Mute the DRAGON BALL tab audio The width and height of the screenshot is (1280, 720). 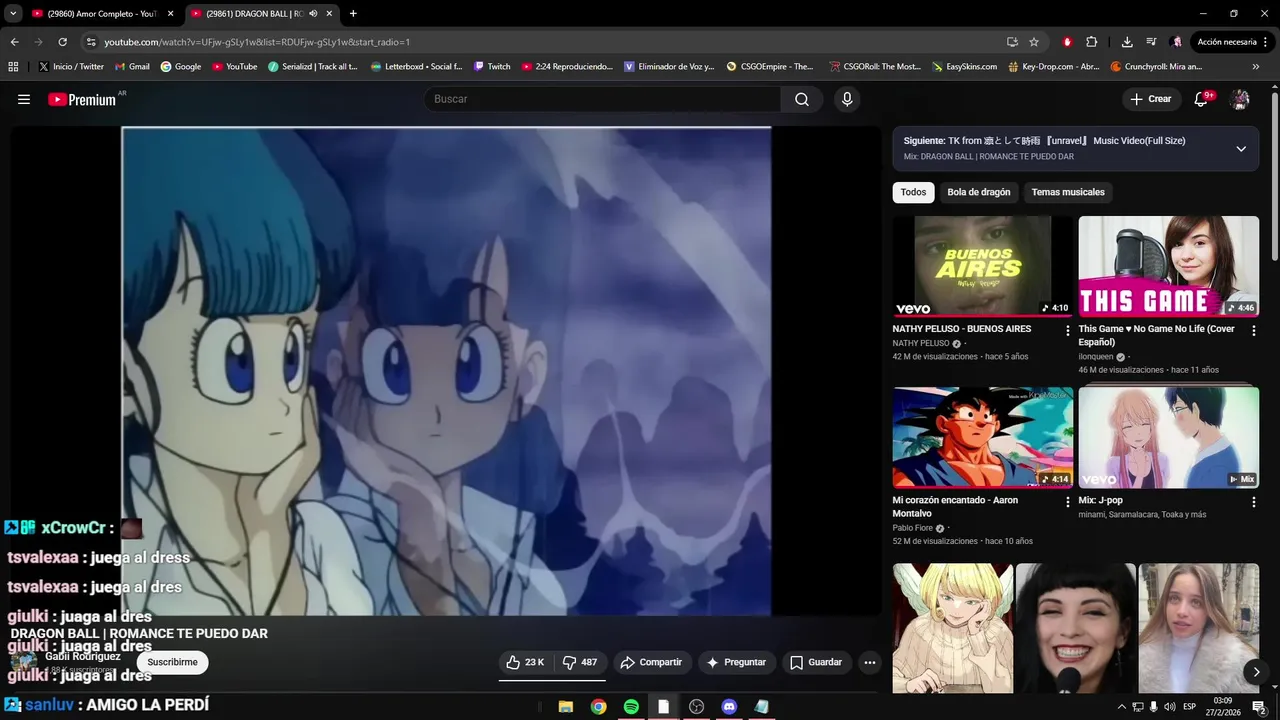pos(313,14)
